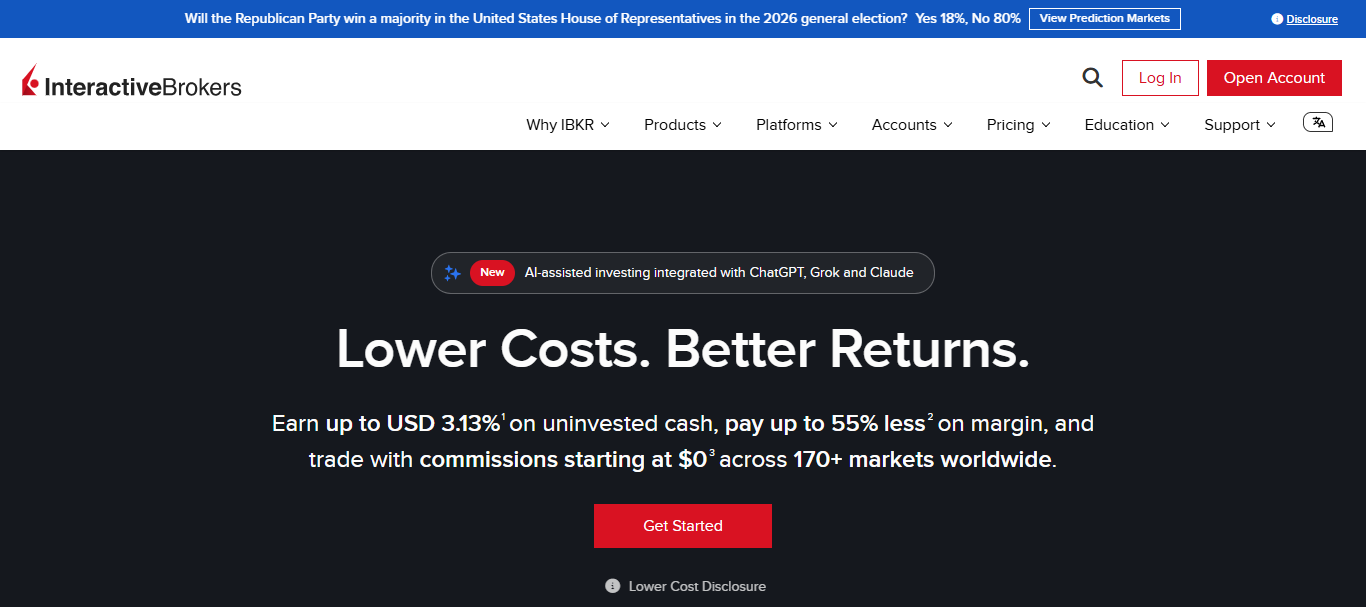
Task: Click the red New badge
Action: pyautogui.click(x=492, y=272)
